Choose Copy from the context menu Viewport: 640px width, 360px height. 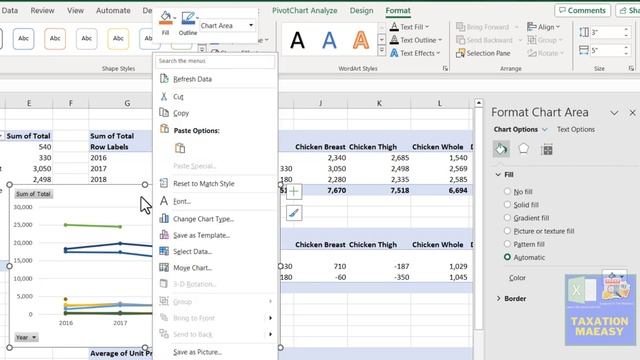pyautogui.click(x=181, y=113)
